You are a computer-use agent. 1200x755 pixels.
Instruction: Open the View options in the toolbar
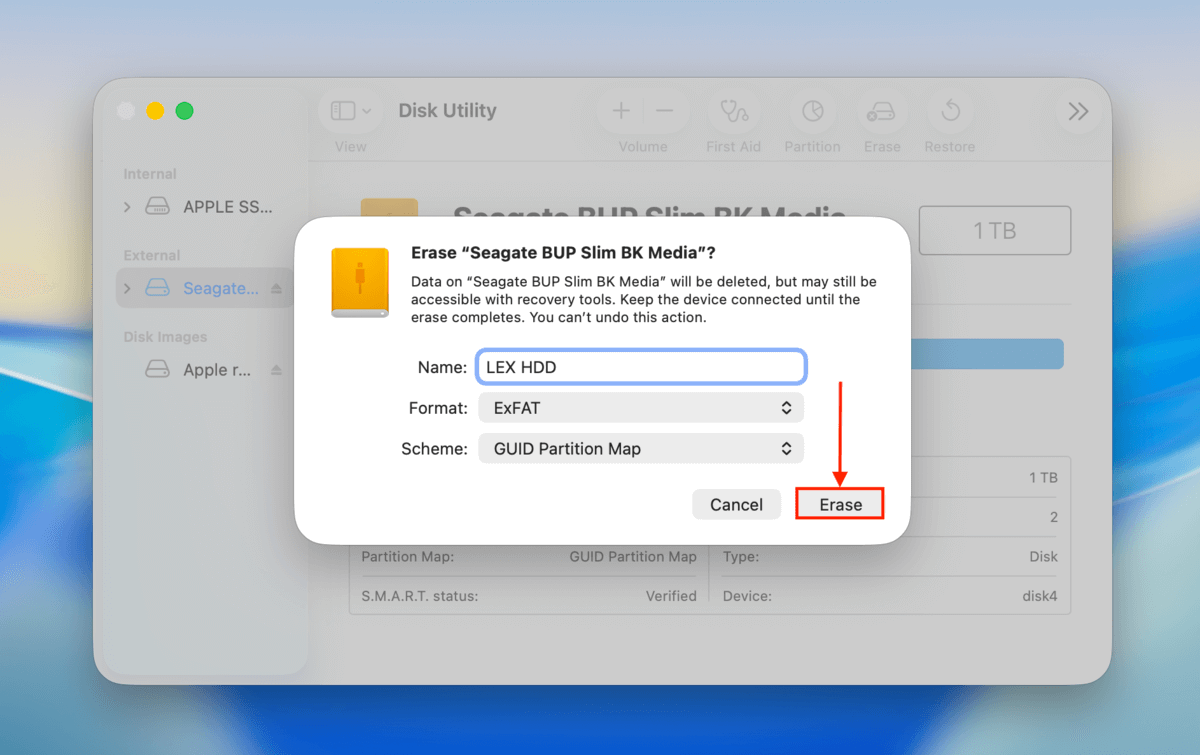(349, 110)
